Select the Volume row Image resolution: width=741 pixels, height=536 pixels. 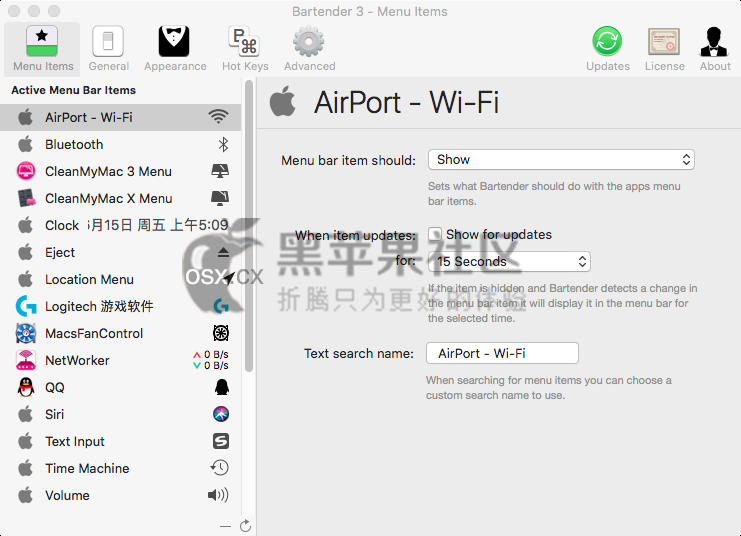pyautogui.click(x=121, y=494)
